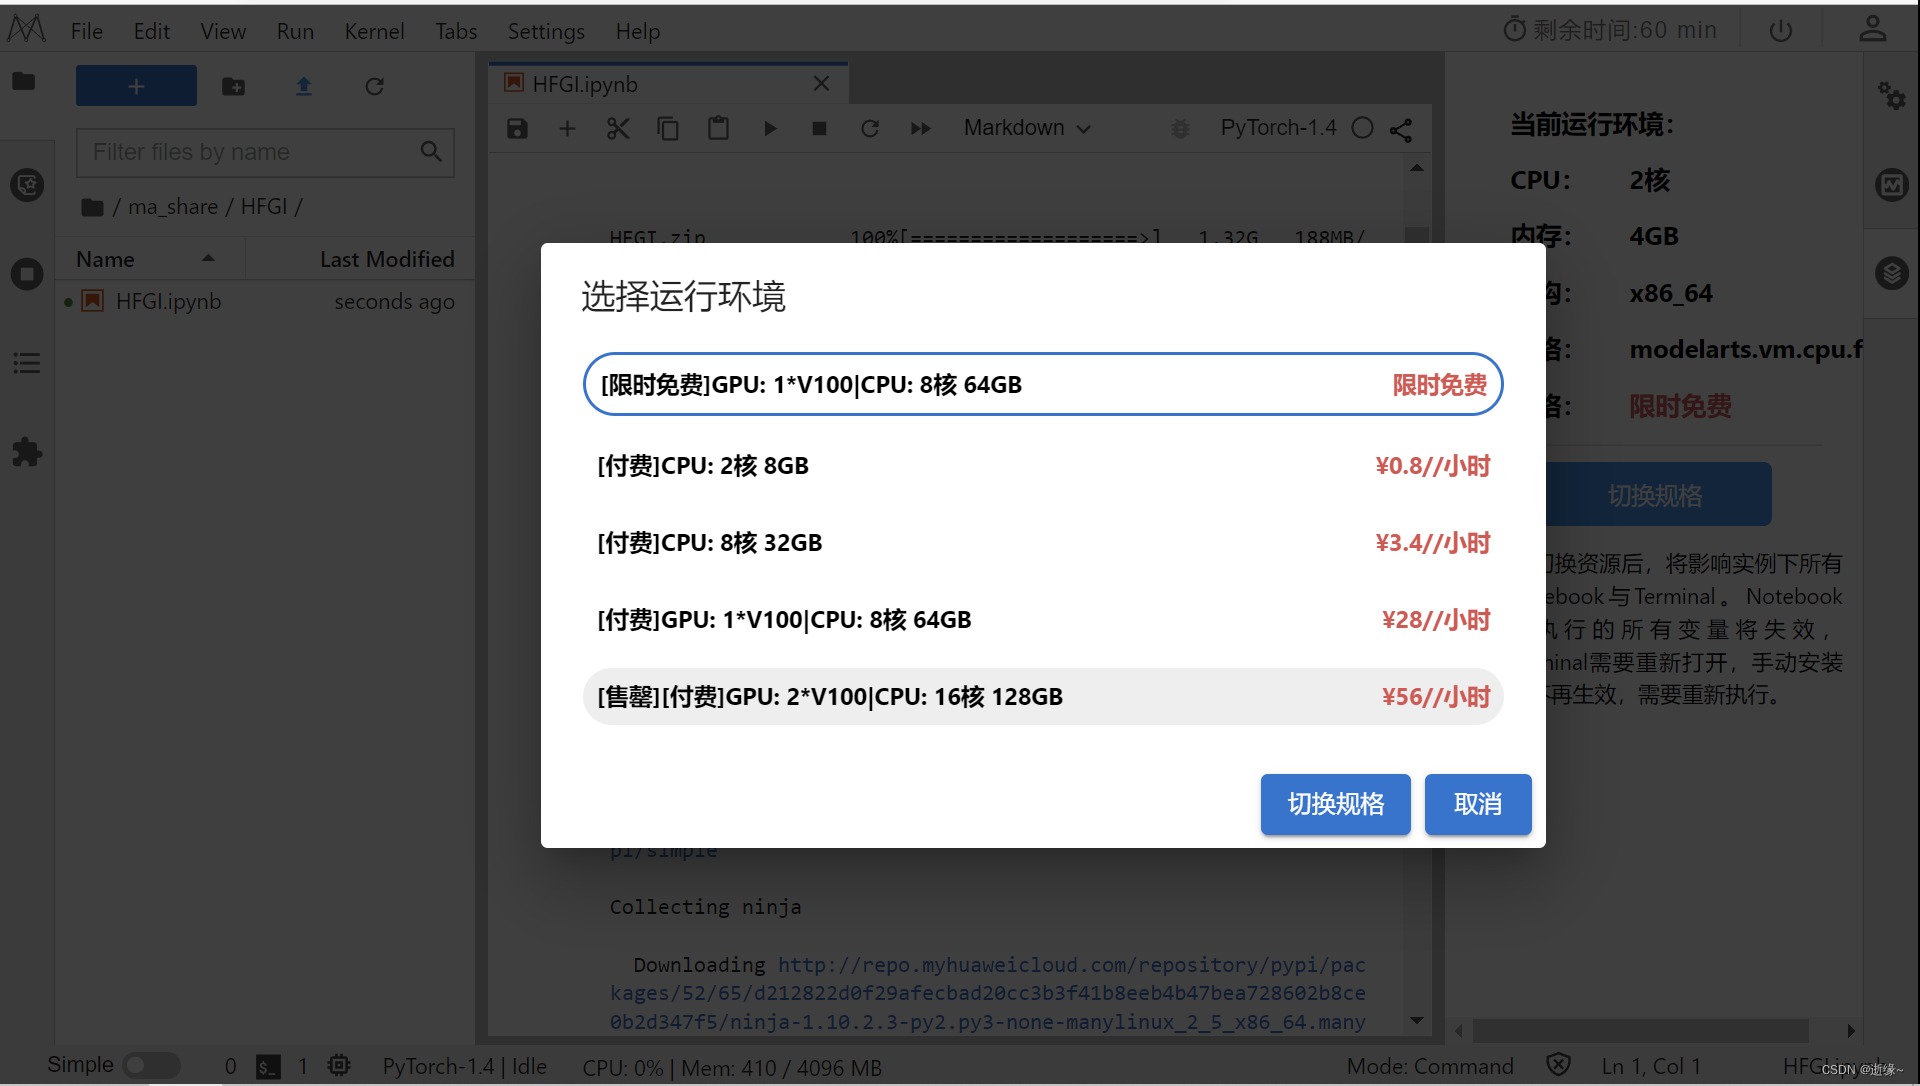Screen dimensions: 1920x1086
Task: Click the 切换规格 button in dialog
Action: 1335,804
